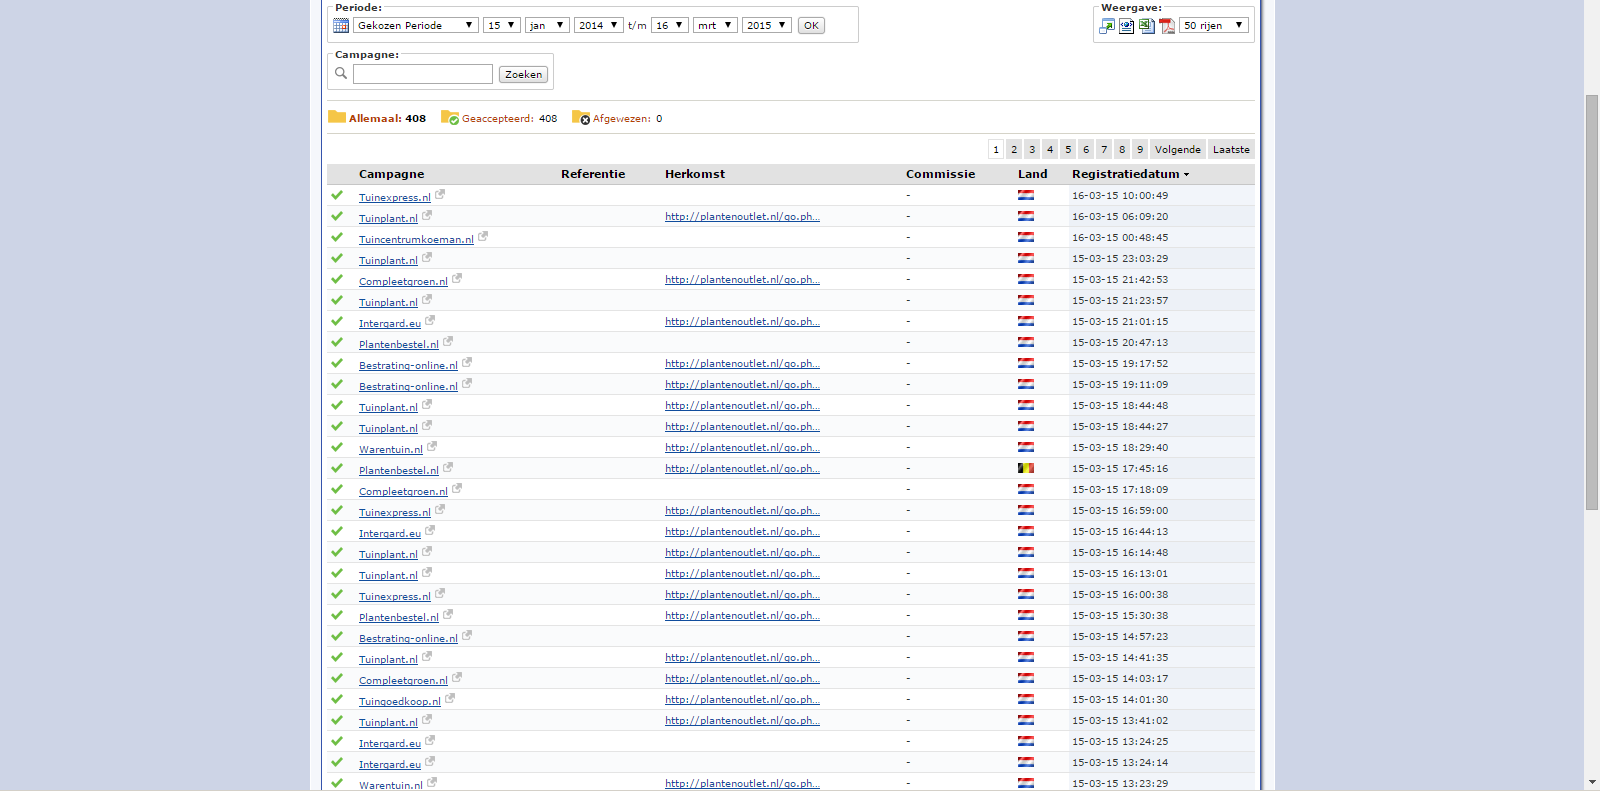Open the results in a new window icon

pos(1107,26)
